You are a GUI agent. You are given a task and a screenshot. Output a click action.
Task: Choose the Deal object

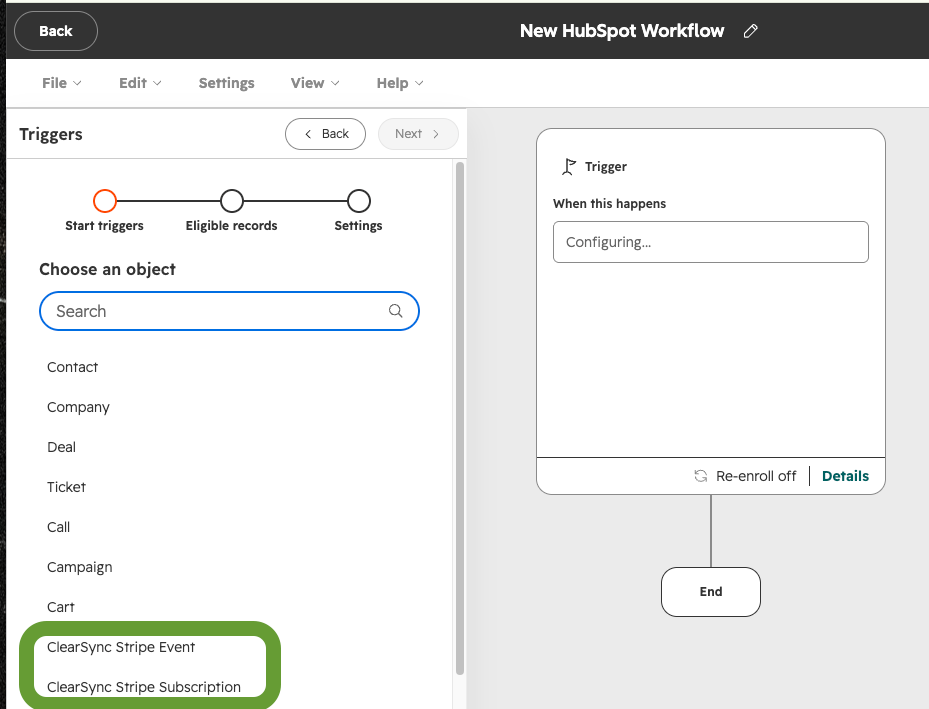[x=61, y=447]
